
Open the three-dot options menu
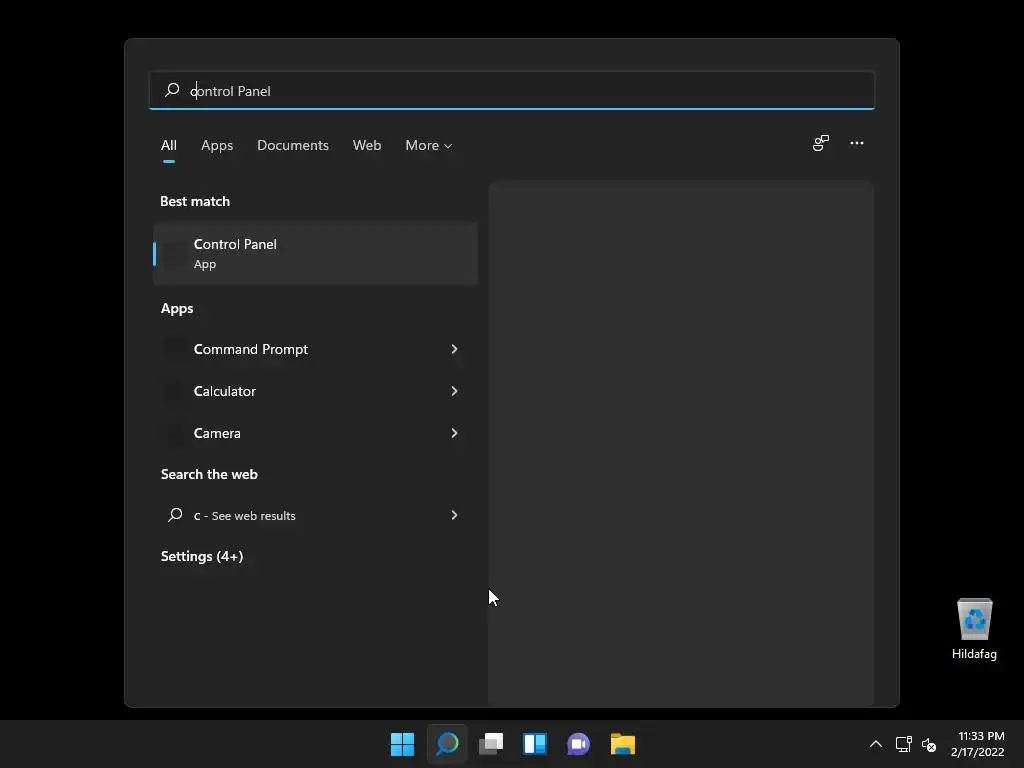(x=857, y=143)
